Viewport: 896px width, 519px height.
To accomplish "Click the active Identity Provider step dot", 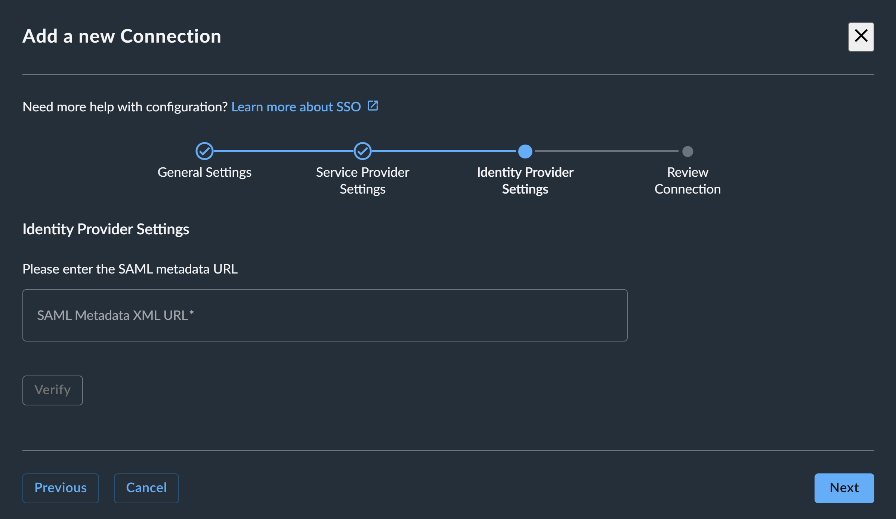I will pyautogui.click(x=525, y=151).
